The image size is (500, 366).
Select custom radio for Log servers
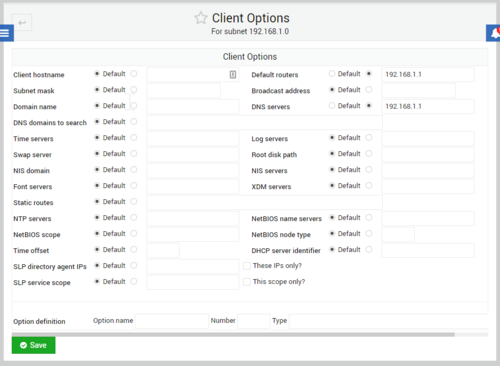(x=369, y=137)
